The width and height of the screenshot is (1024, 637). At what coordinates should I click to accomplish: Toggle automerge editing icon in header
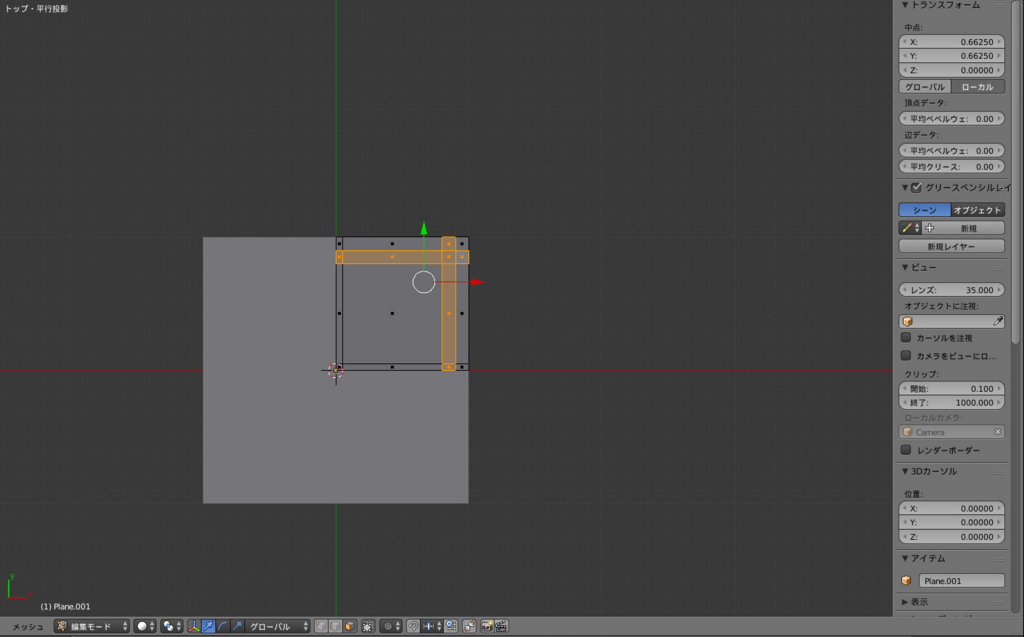tap(470, 627)
